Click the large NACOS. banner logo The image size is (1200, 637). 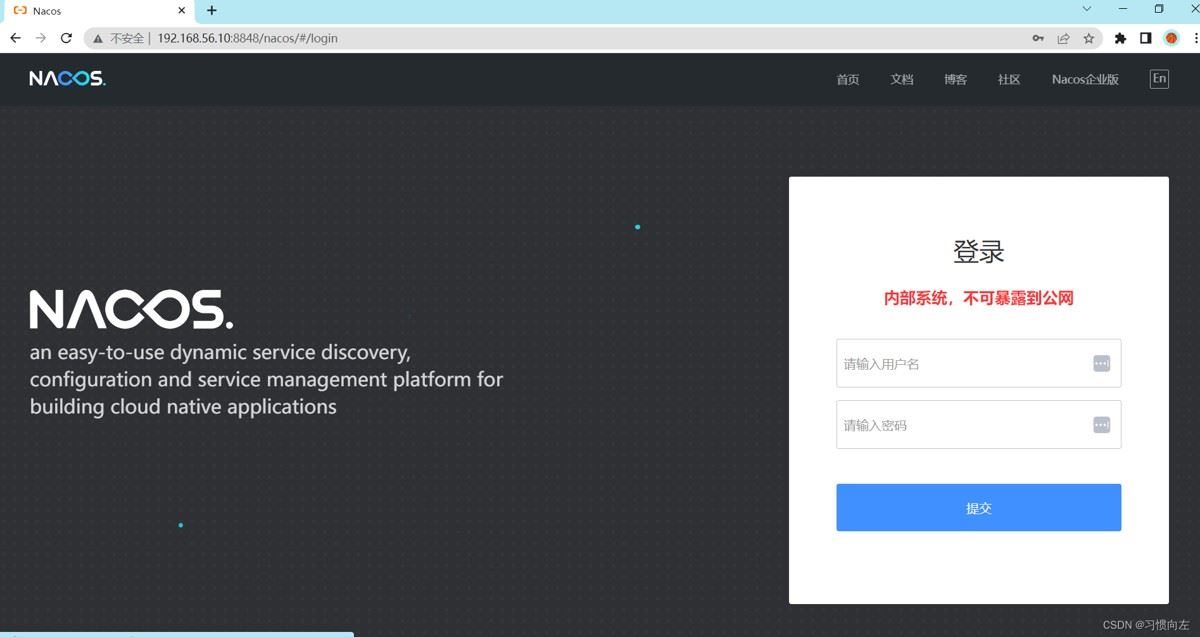click(x=131, y=310)
